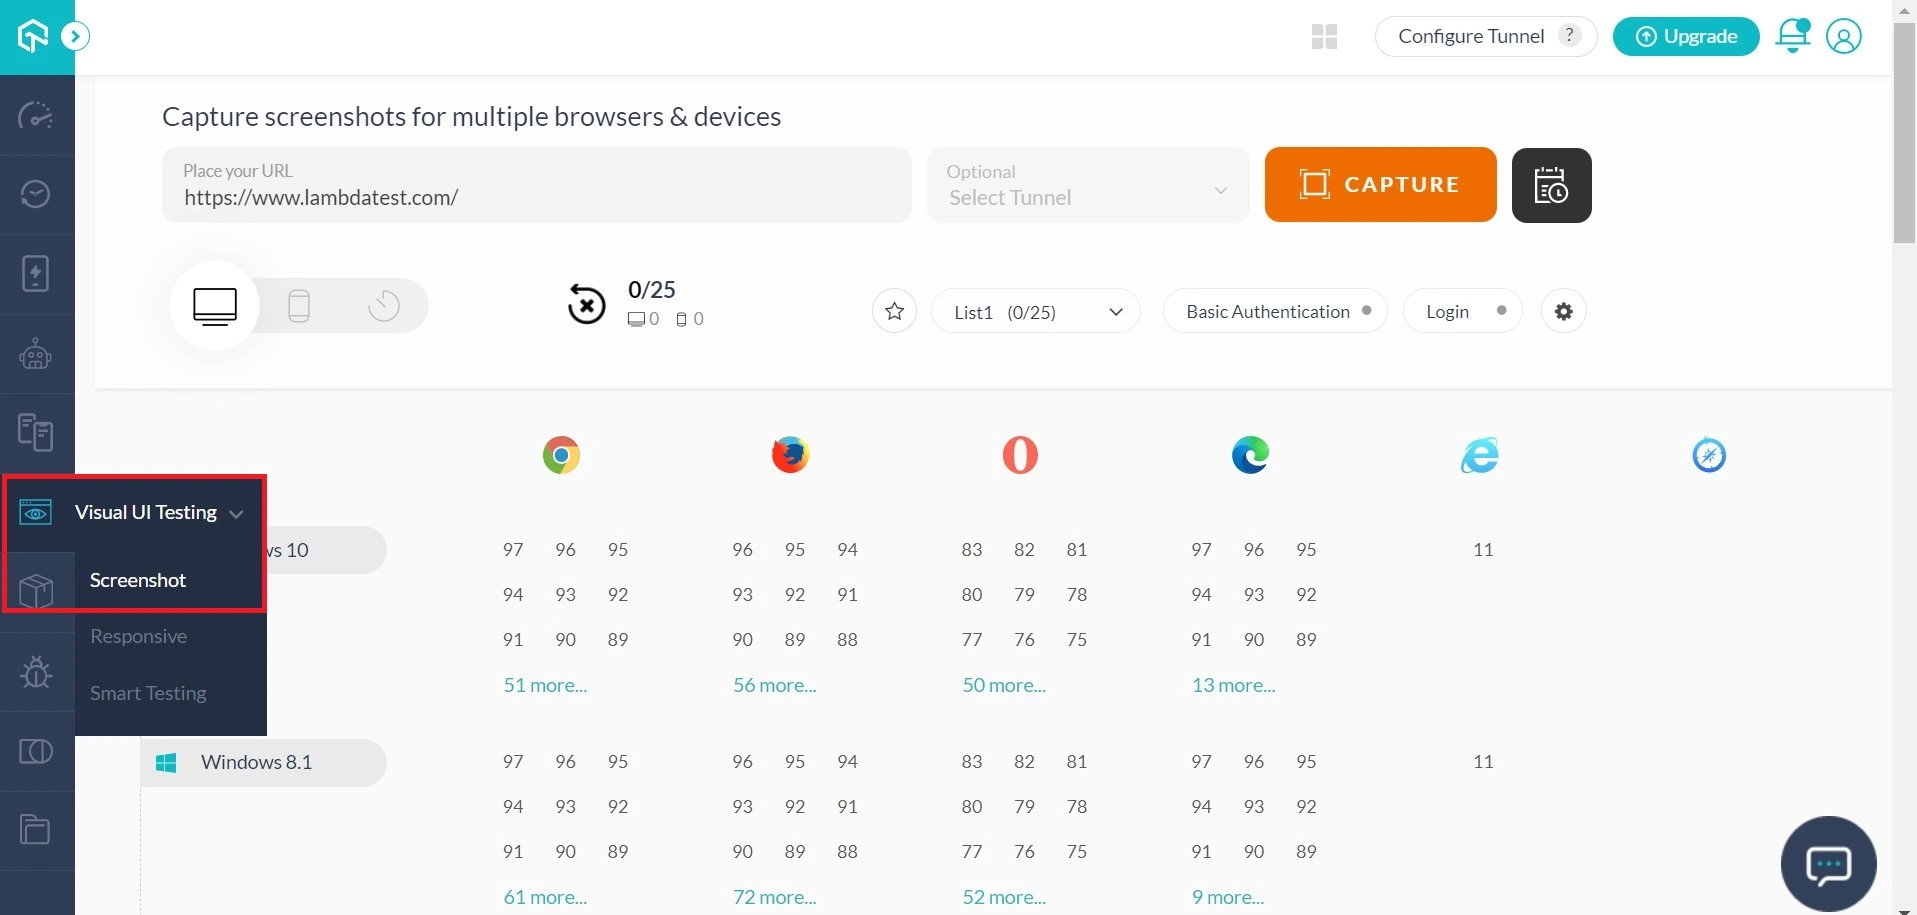Viewport: 1917px width, 915px height.
Task: Click the Internet Explorer icon
Action: [x=1479, y=455]
